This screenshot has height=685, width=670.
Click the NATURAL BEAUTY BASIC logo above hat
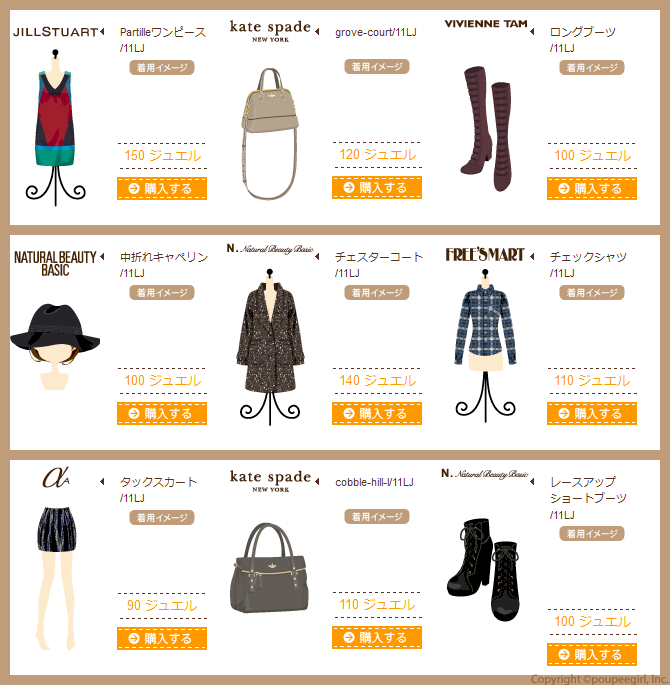click(x=55, y=263)
